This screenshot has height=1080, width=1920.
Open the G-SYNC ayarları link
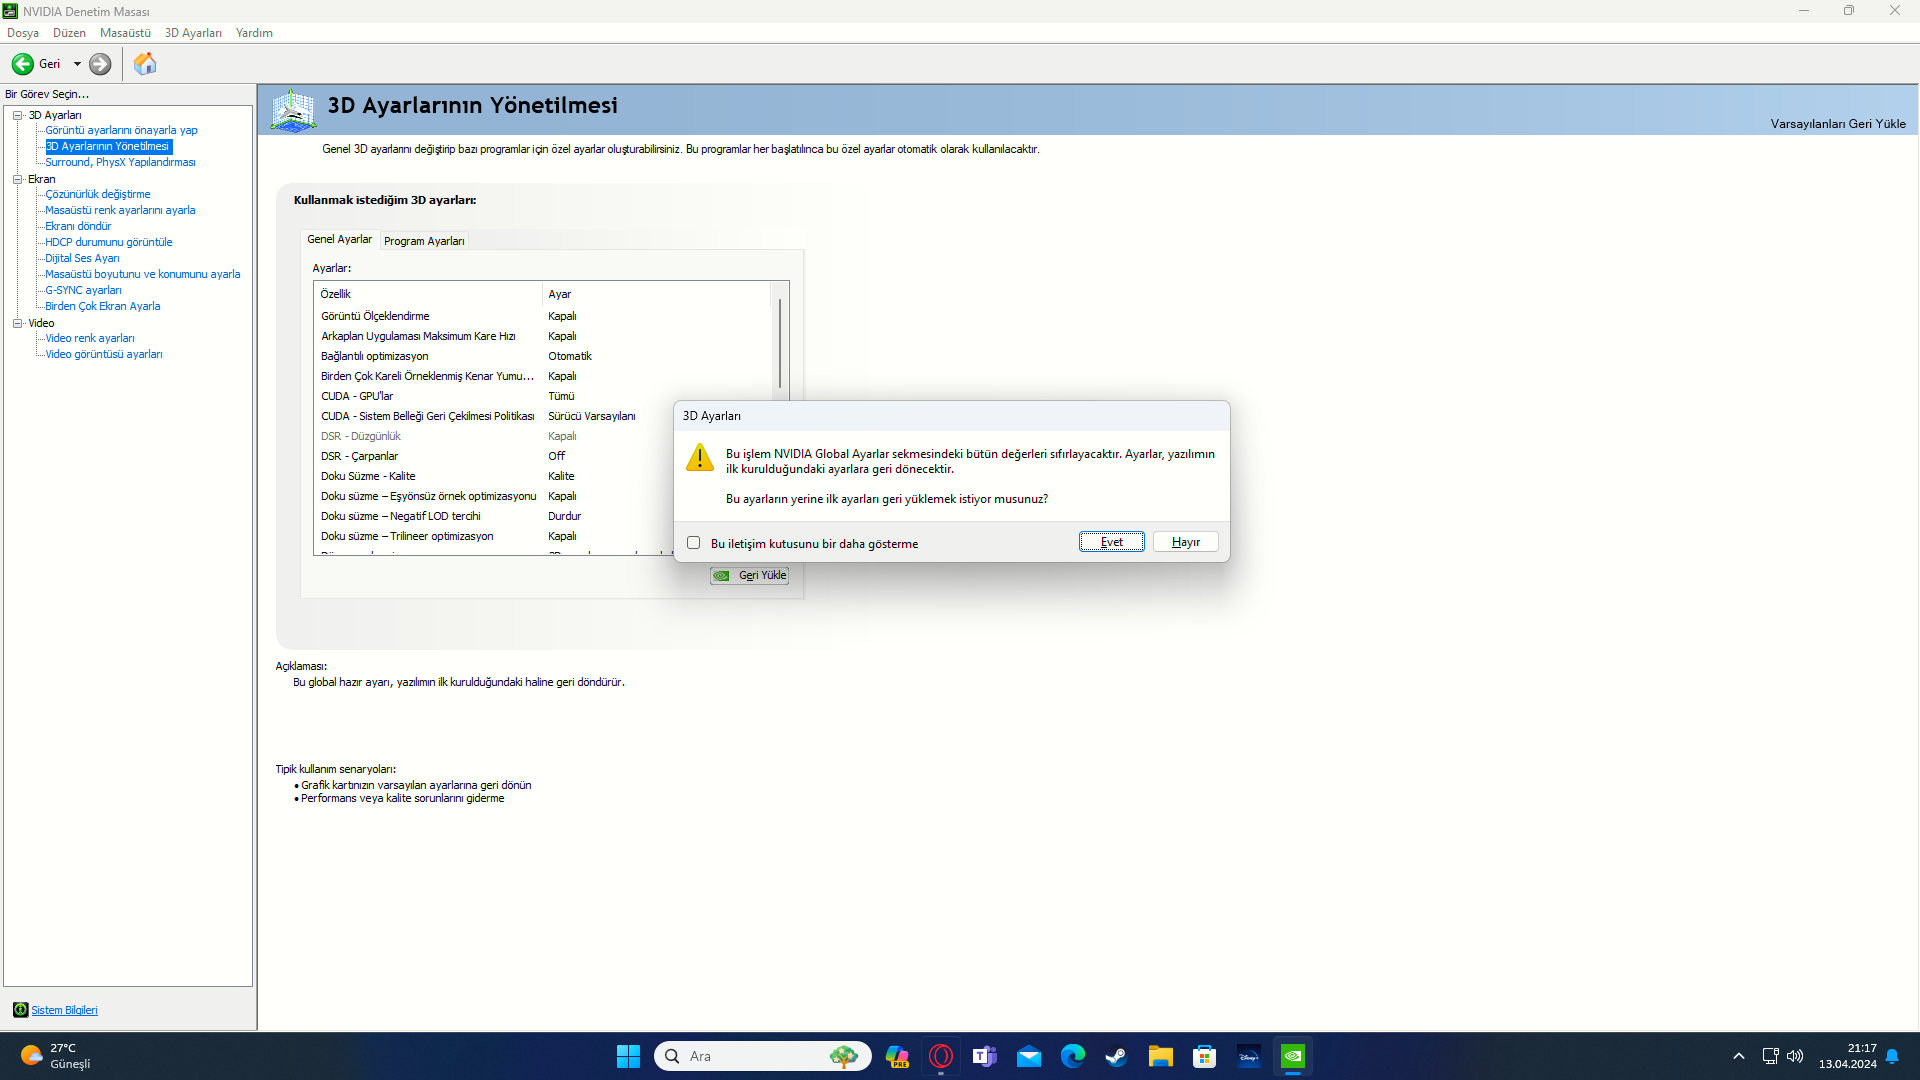[x=83, y=290]
